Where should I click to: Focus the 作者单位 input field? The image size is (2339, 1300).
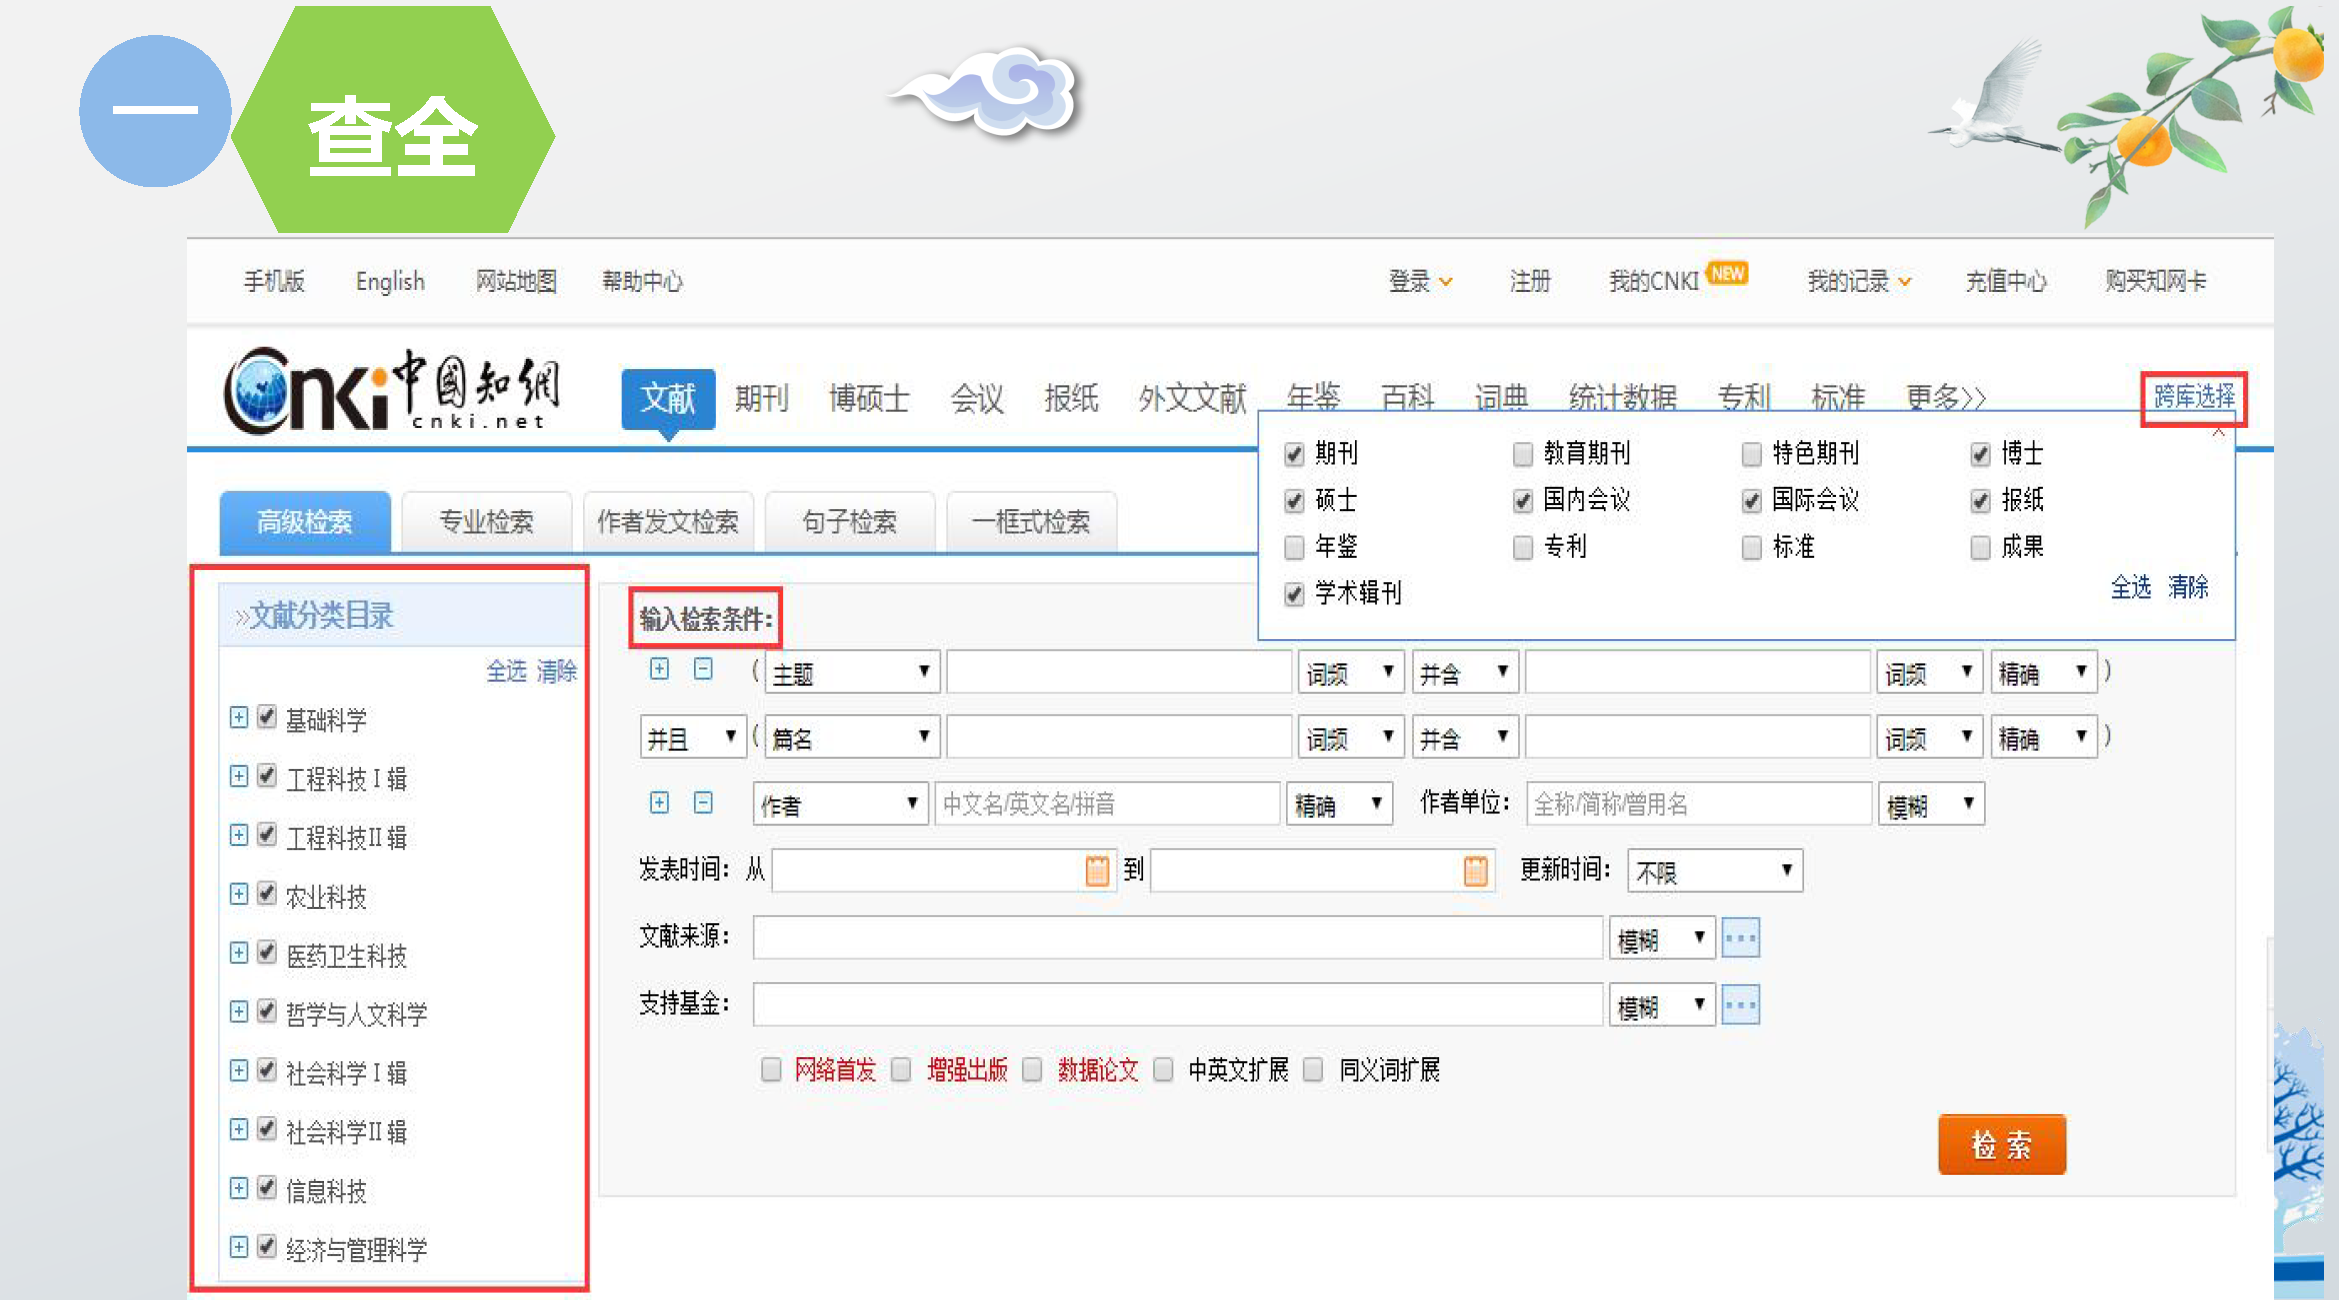click(x=1698, y=804)
